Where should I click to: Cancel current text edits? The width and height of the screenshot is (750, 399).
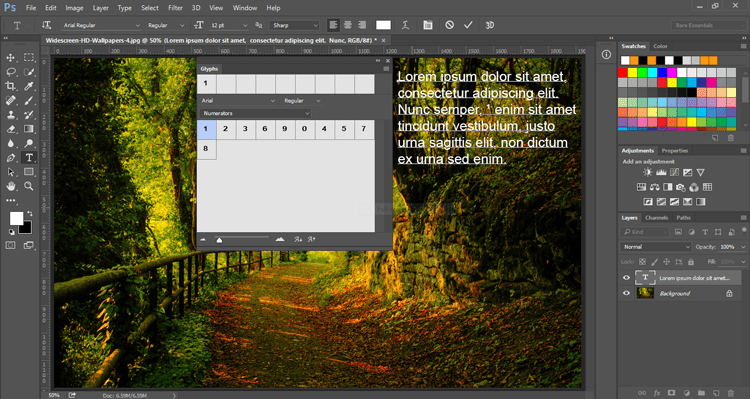[450, 25]
